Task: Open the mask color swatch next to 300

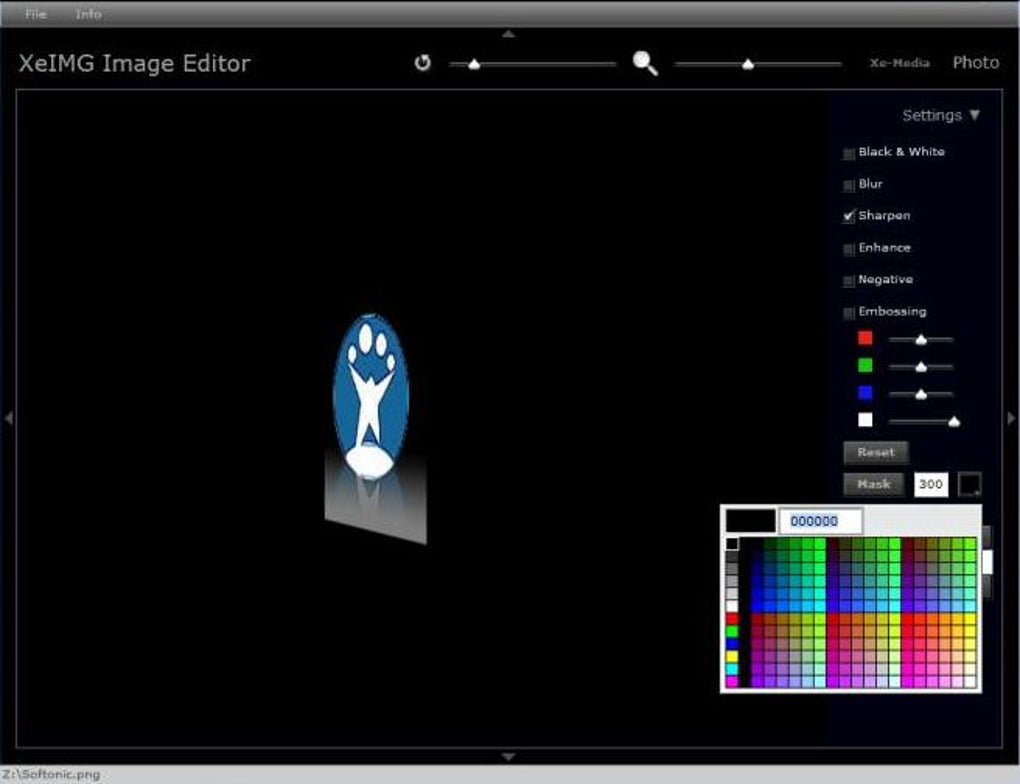Action: coord(970,484)
